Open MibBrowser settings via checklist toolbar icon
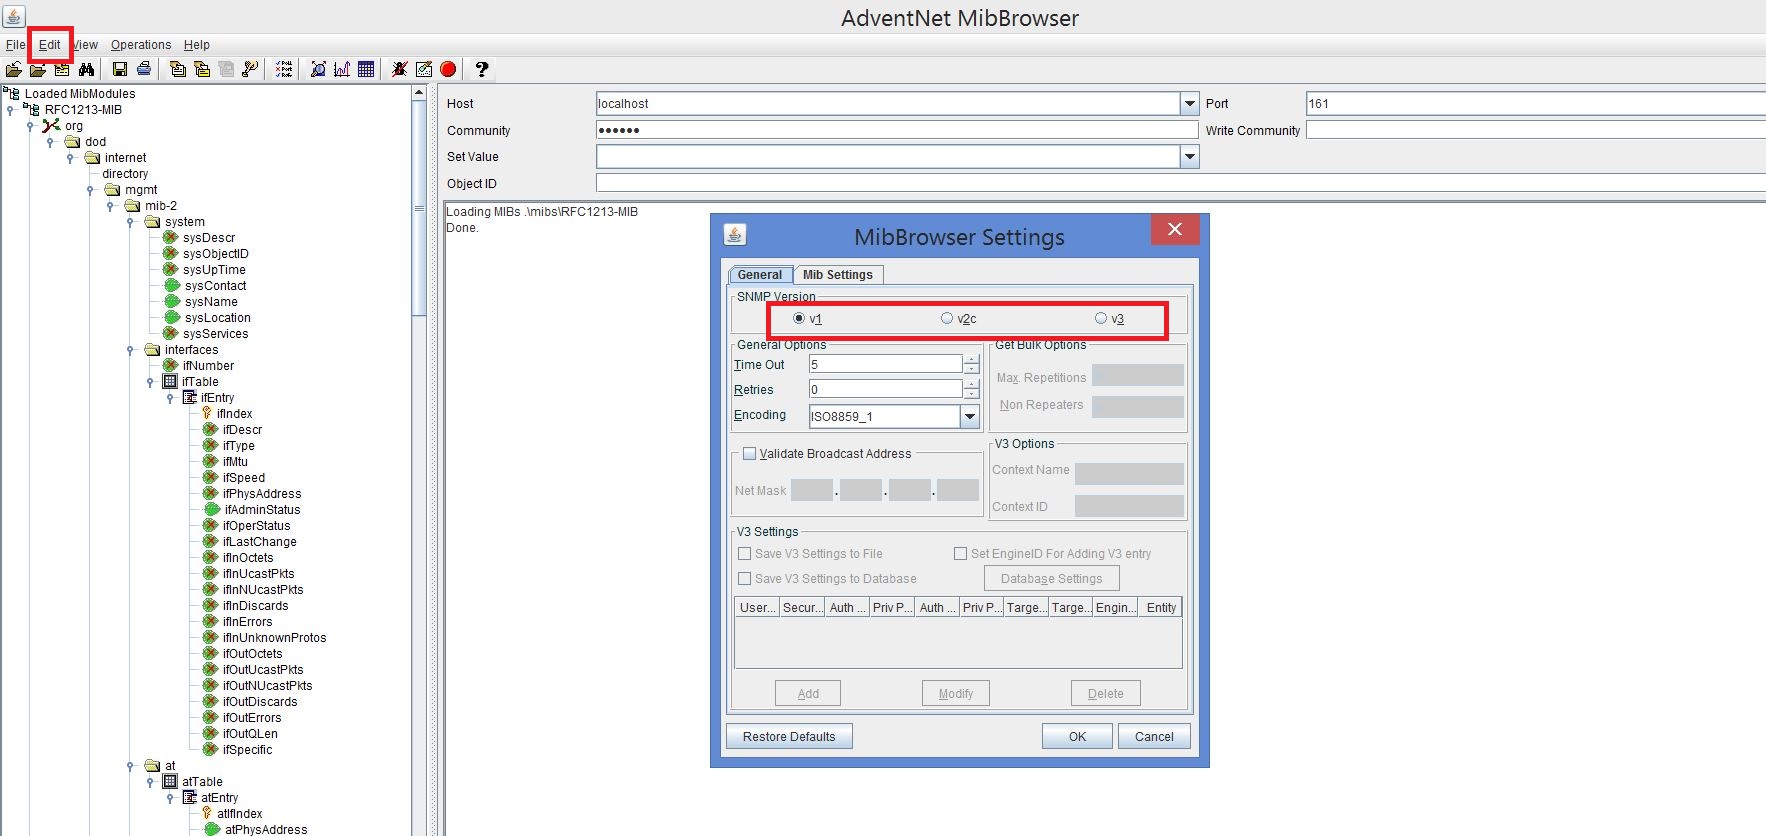1766x836 pixels. click(284, 69)
